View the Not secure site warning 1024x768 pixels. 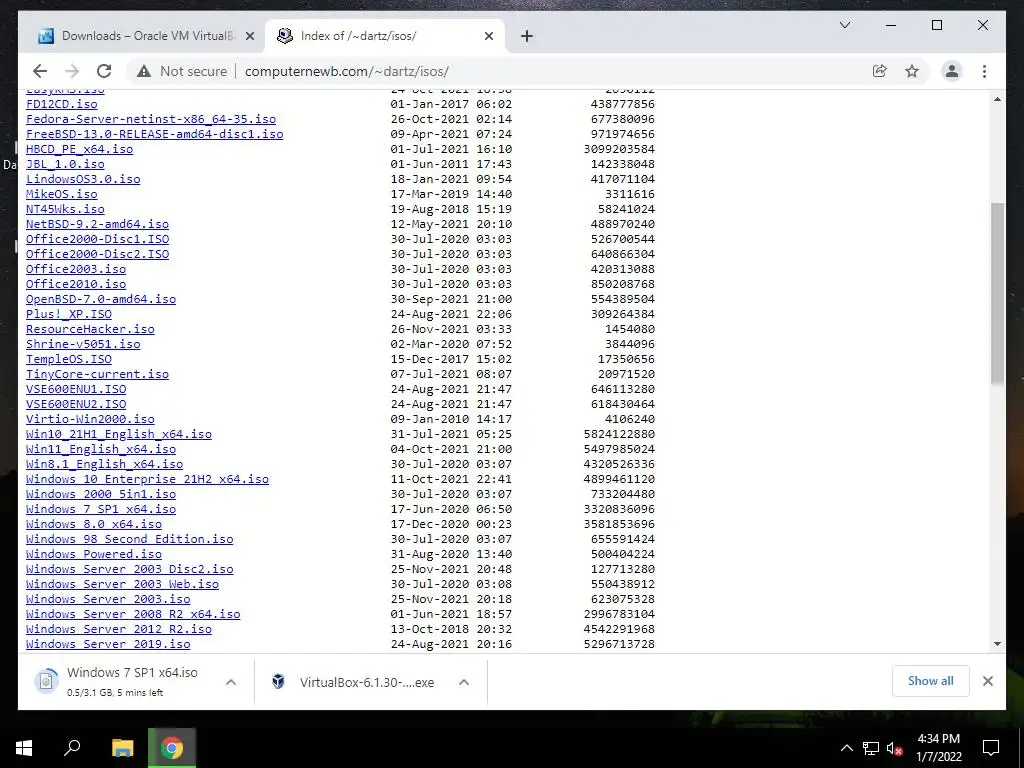pyautogui.click(x=182, y=71)
